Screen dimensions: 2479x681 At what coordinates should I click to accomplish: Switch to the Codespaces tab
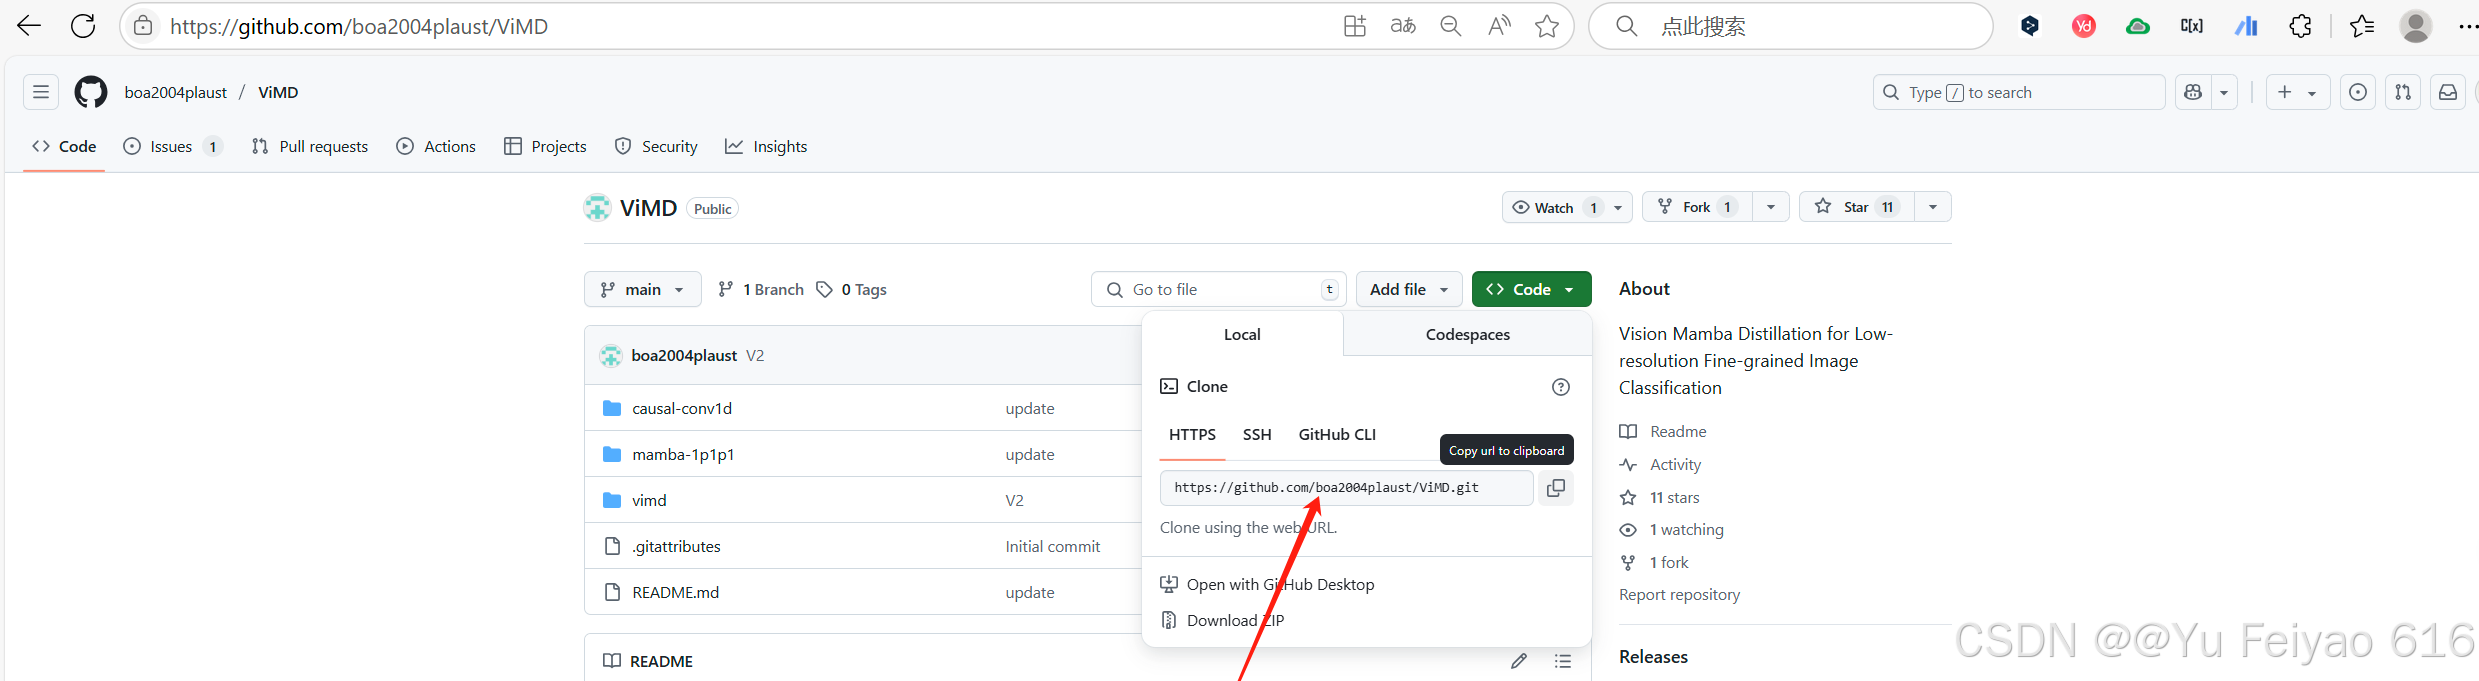(x=1467, y=334)
